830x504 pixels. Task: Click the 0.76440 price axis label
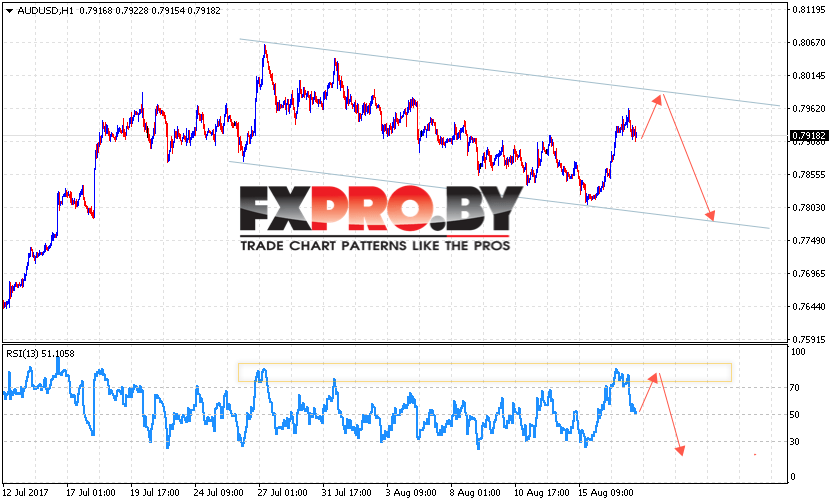[808, 307]
